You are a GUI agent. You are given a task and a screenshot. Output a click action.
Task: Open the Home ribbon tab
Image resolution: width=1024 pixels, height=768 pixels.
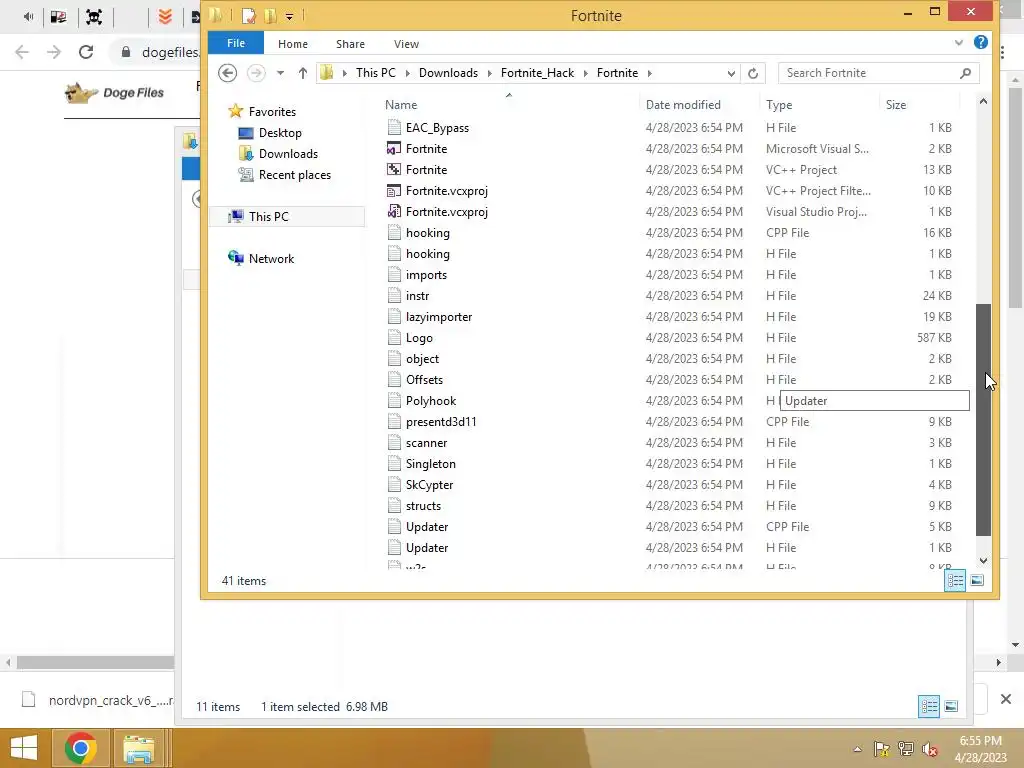[293, 44]
